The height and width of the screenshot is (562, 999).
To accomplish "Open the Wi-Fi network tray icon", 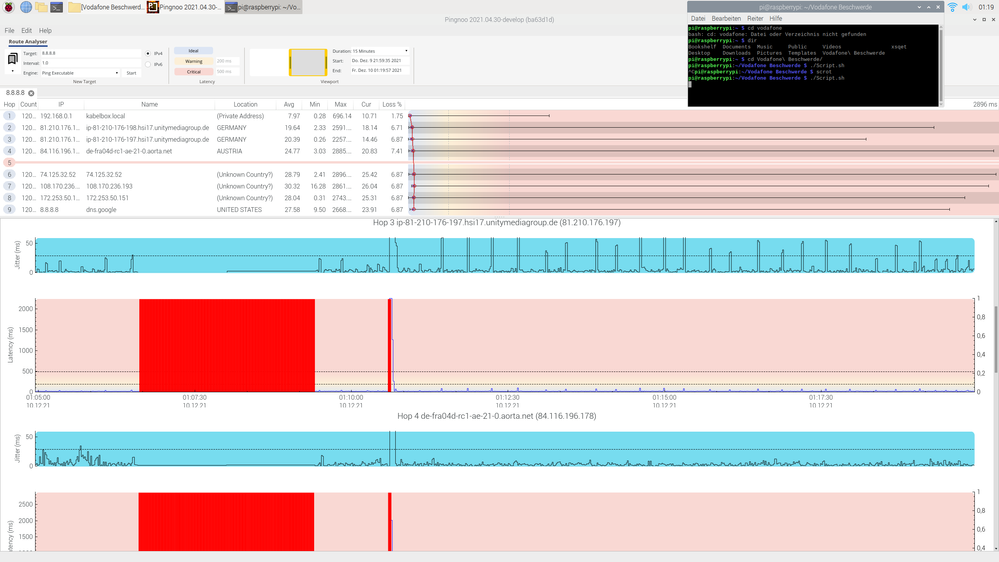I will tap(952, 7).
